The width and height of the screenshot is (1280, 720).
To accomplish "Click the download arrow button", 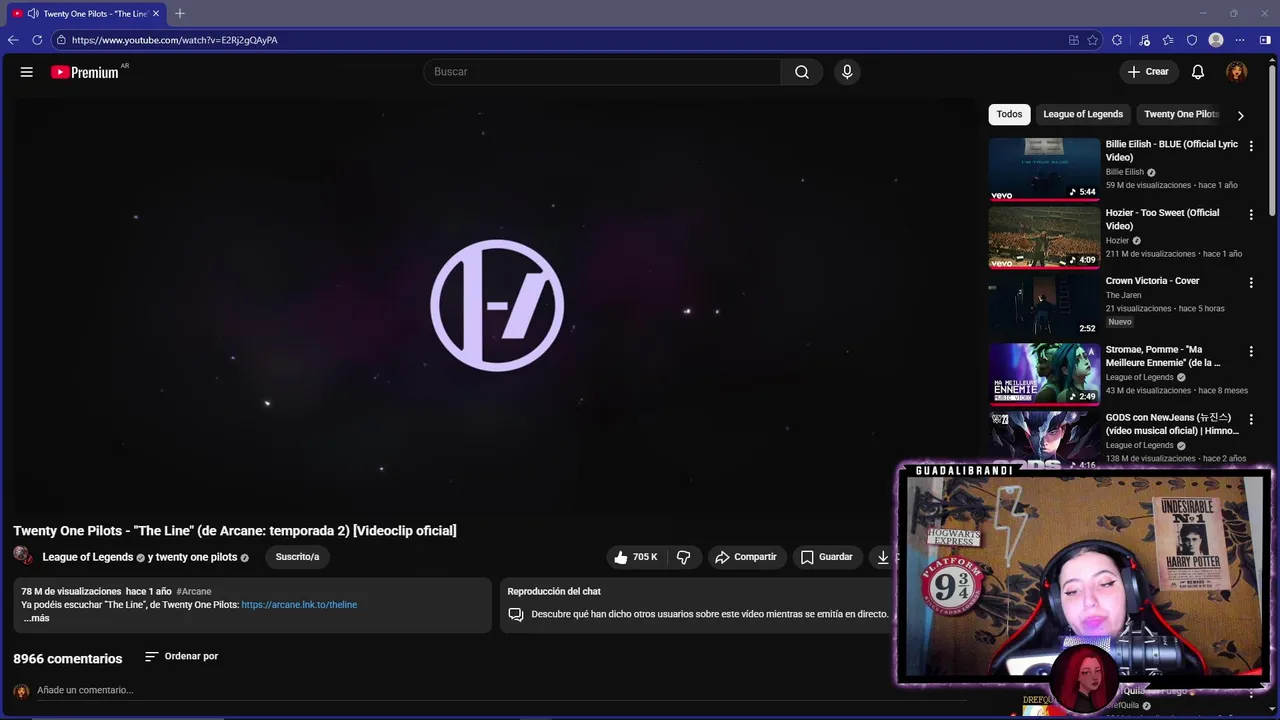I will (883, 557).
